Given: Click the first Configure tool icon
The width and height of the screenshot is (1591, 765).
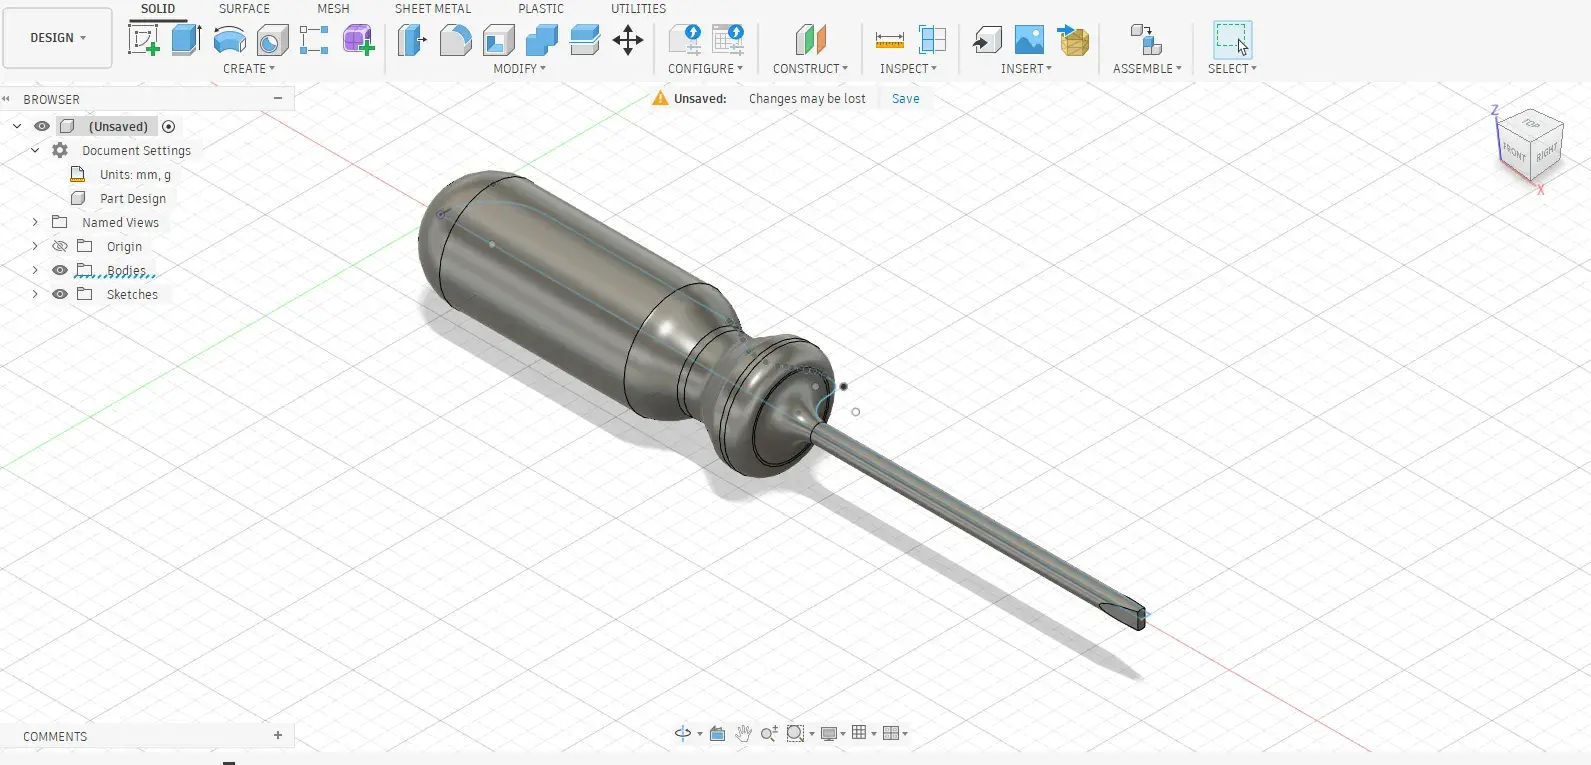Looking at the screenshot, I should (685, 40).
